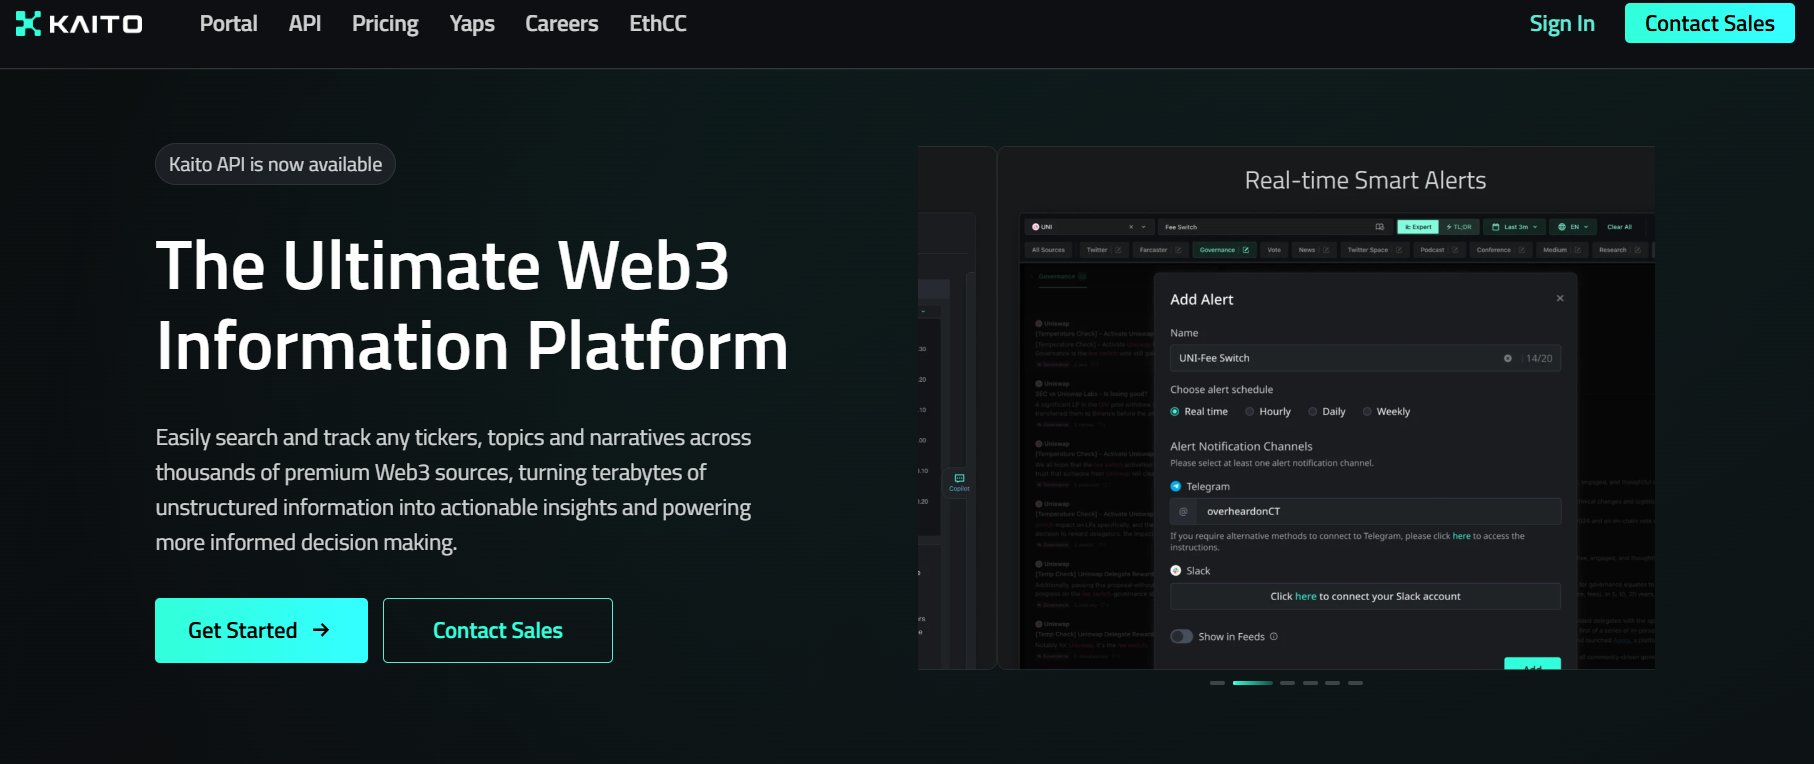
Task: Click the Slack logo icon
Action: [x=1176, y=570]
